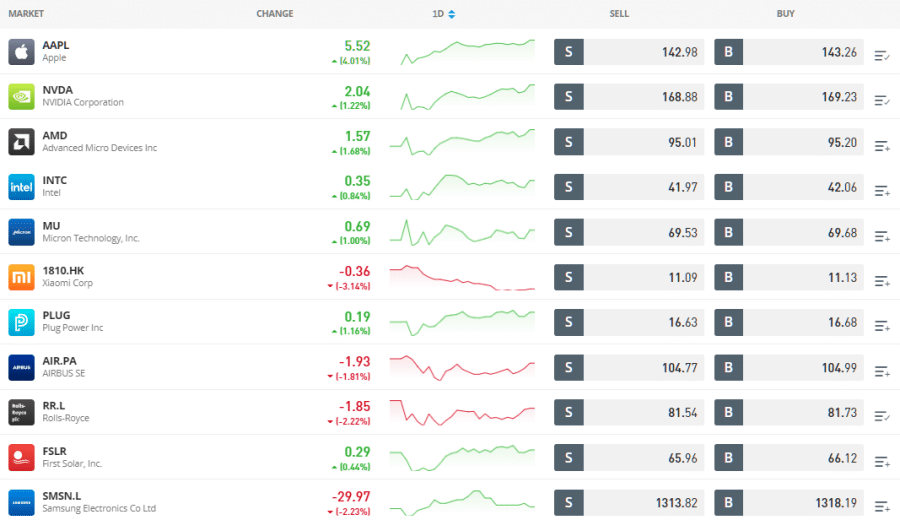
Task: Sell INTC at 41.97
Action: (629, 187)
